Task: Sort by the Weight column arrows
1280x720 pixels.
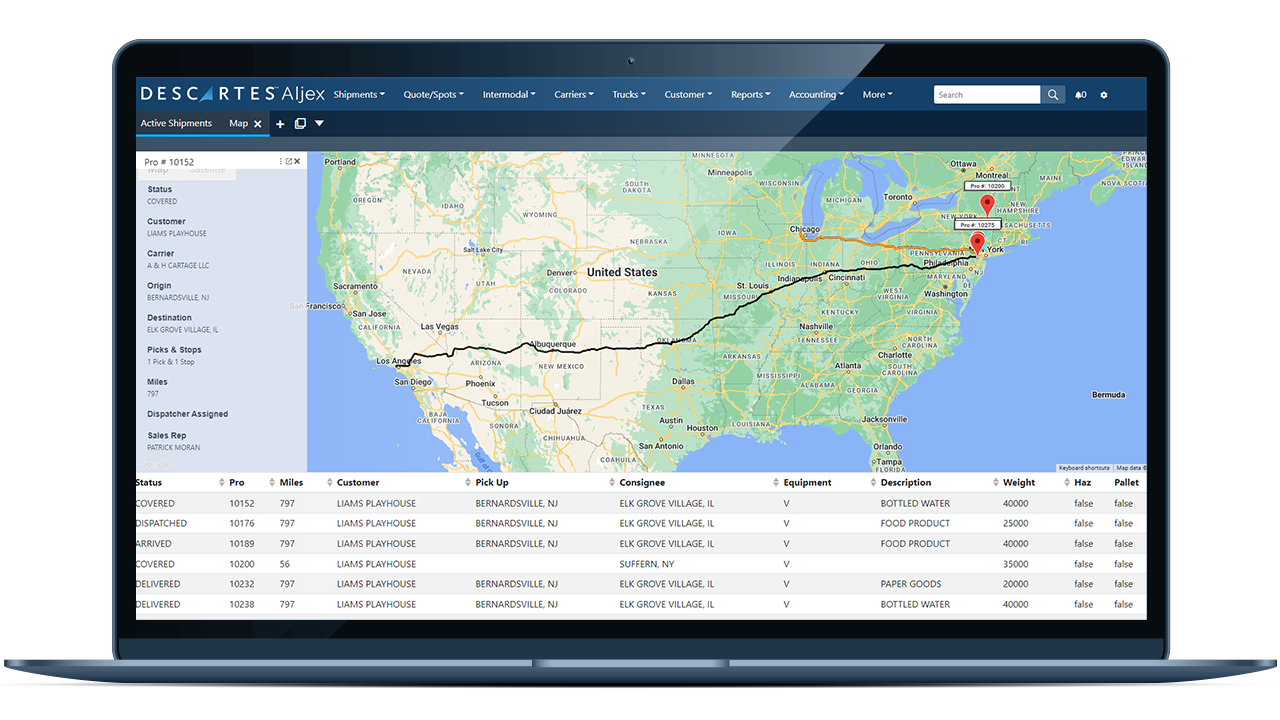Action: (1065, 483)
